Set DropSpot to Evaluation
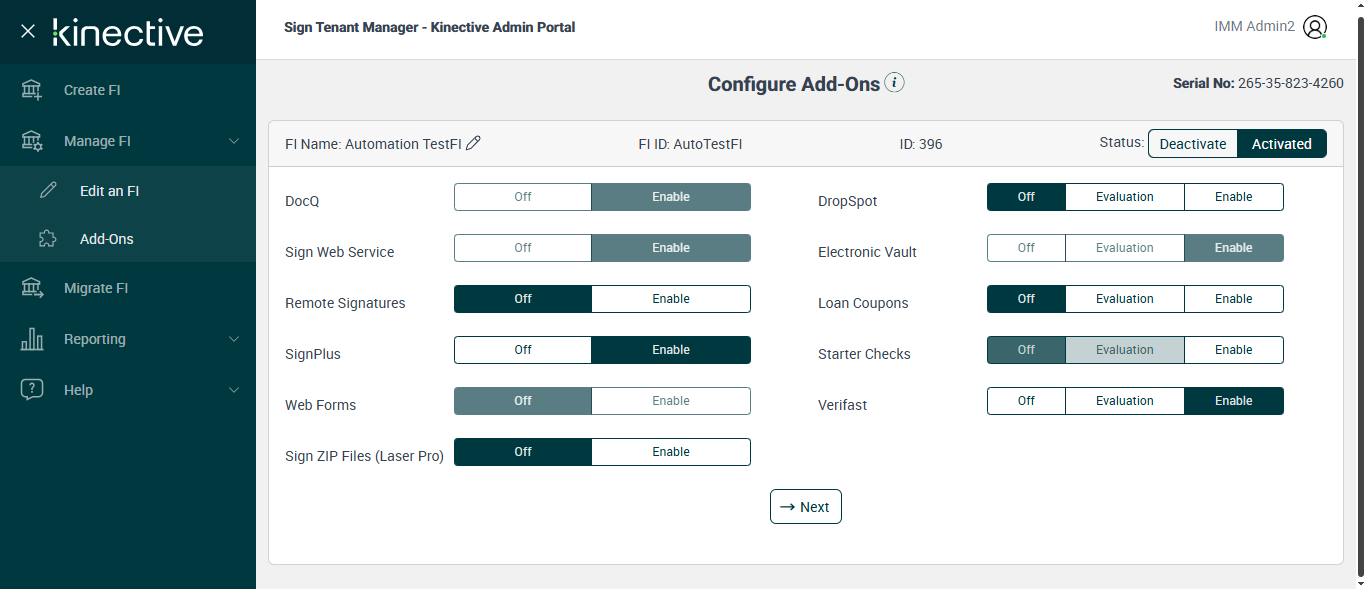 point(1124,197)
